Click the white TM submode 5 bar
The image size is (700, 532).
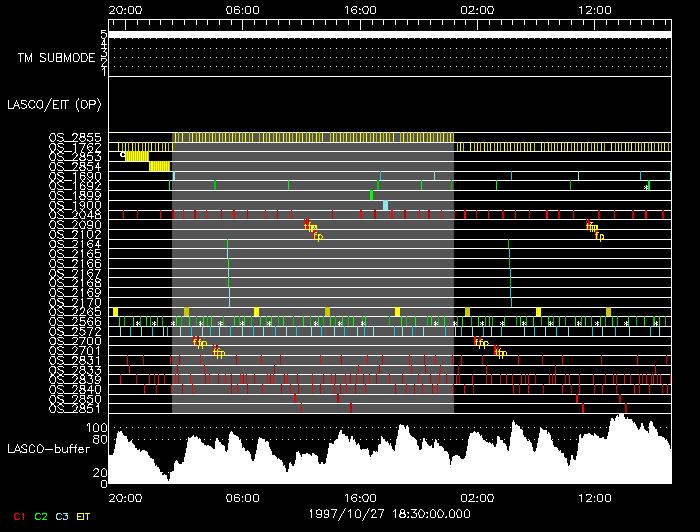tap(390, 34)
